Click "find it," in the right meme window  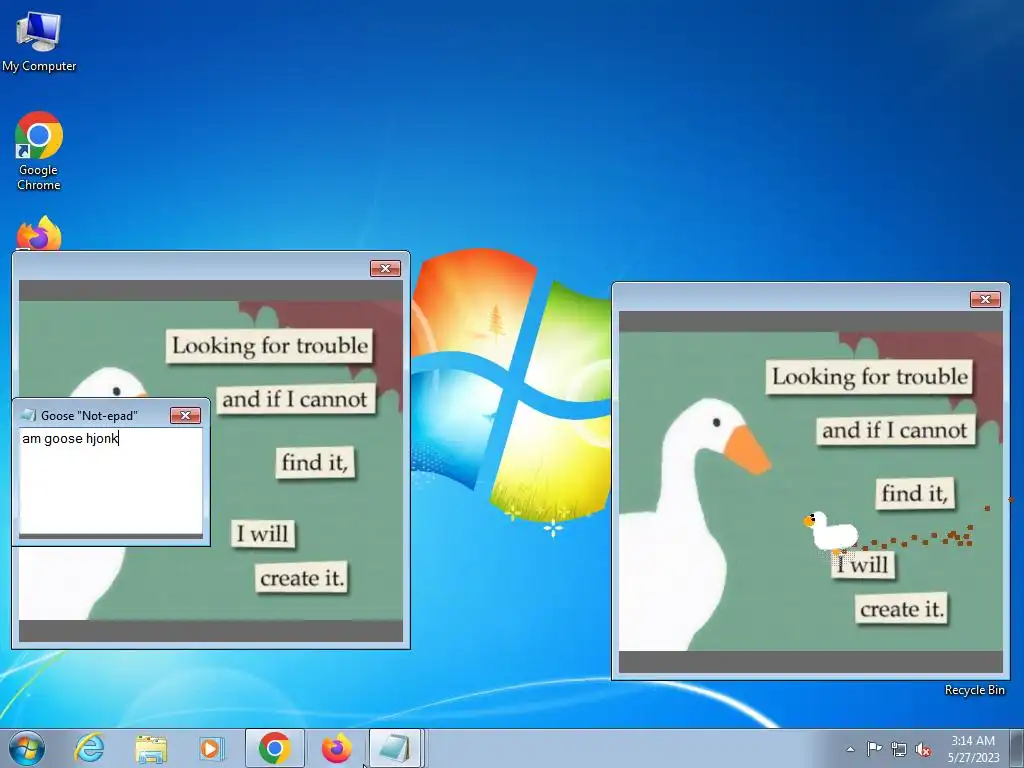[914, 493]
